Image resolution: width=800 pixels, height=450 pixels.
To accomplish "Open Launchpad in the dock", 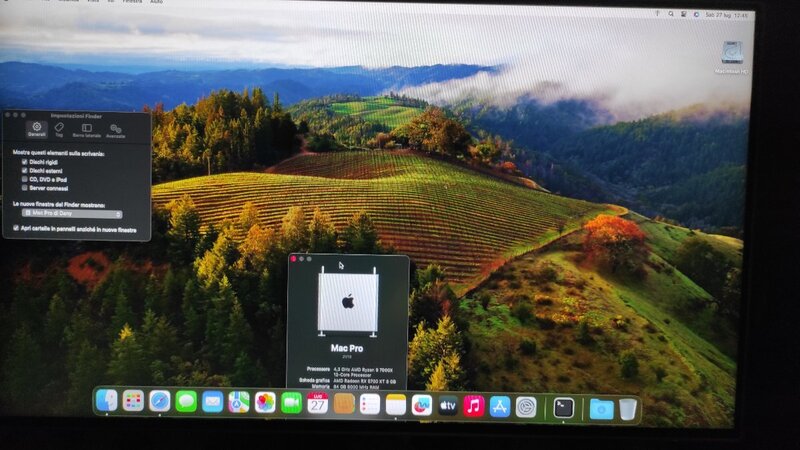I will point(133,402).
